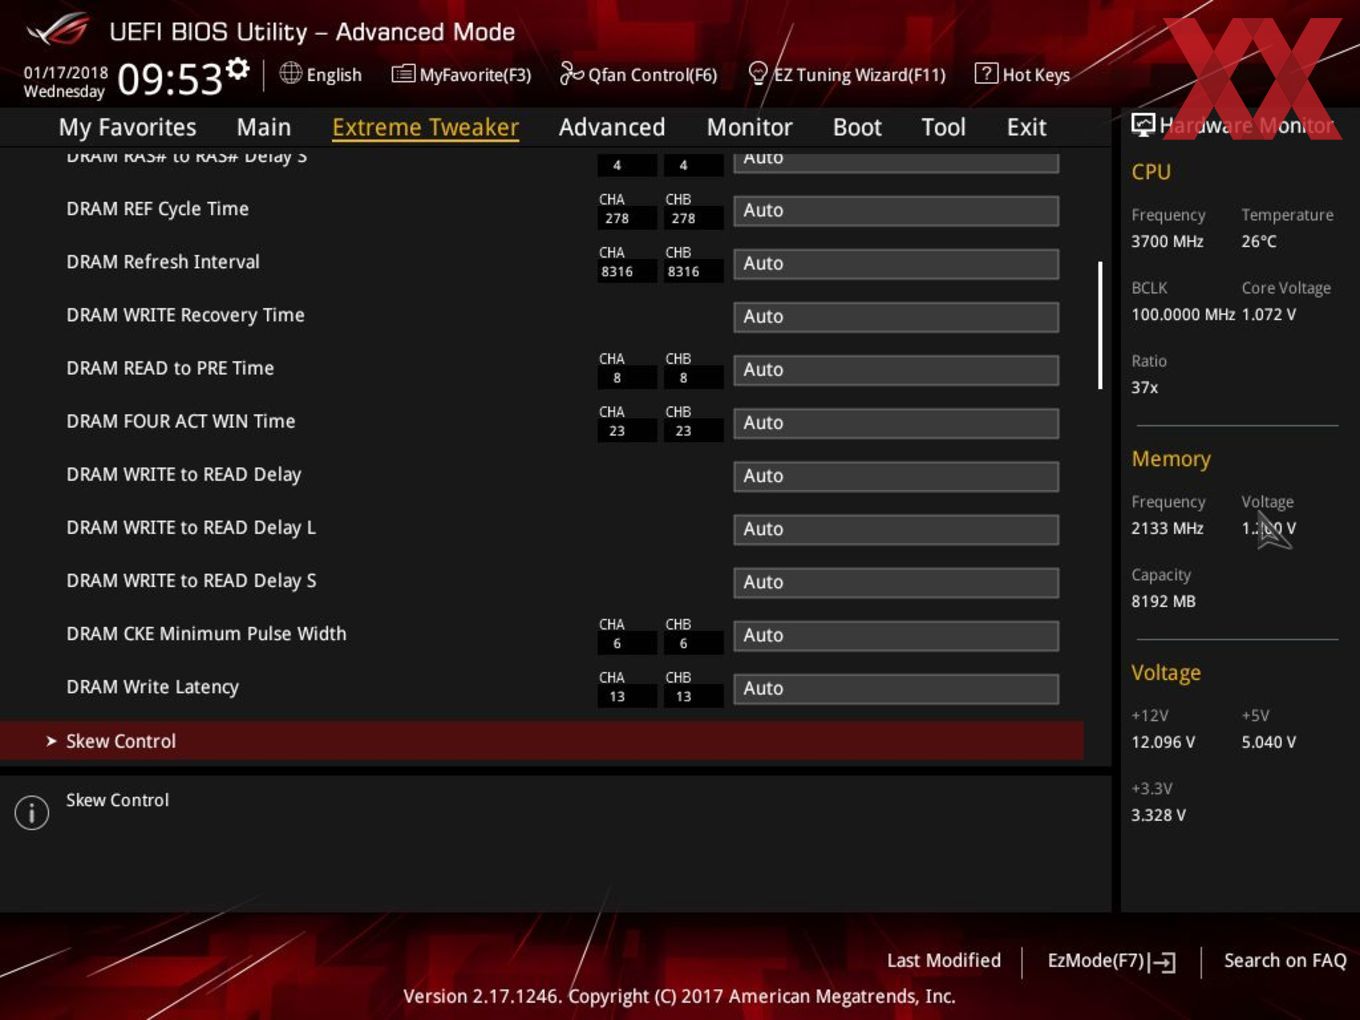
Task: Select the Extreme Tweaker tab
Action: coord(425,127)
